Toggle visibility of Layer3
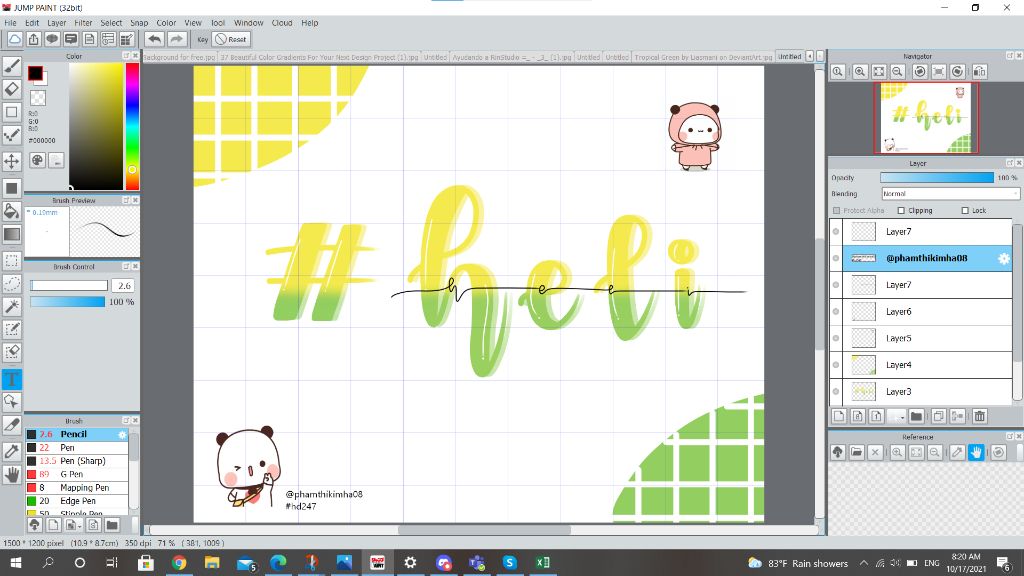 (836, 392)
